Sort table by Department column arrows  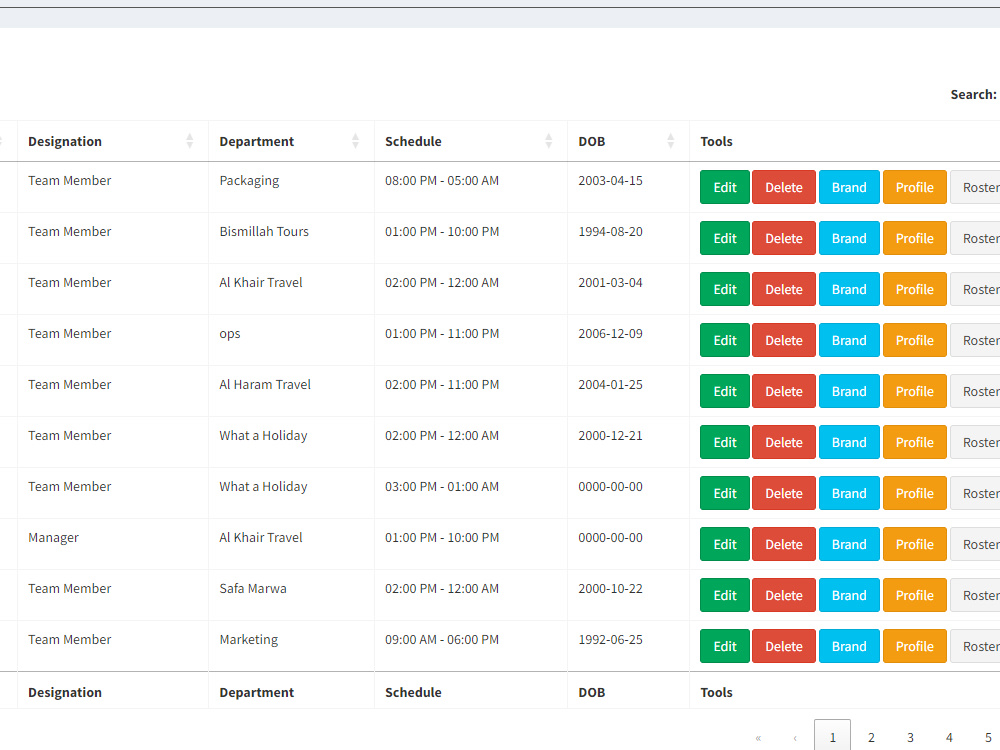click(x=355, y=141)
